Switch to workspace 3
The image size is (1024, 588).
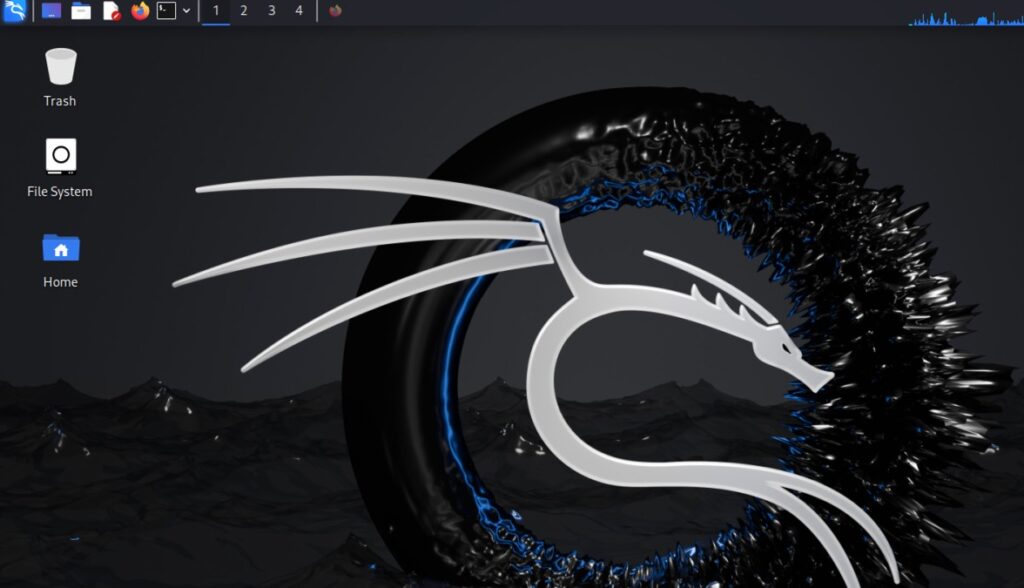coord(271,13)
